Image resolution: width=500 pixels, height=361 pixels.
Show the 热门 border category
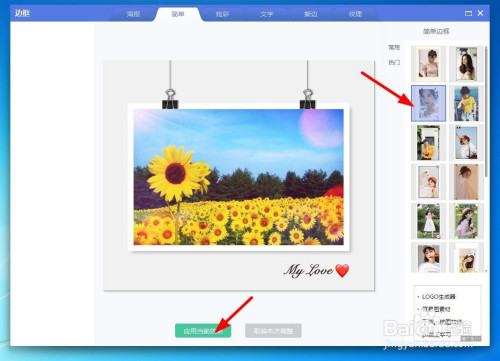394,62
